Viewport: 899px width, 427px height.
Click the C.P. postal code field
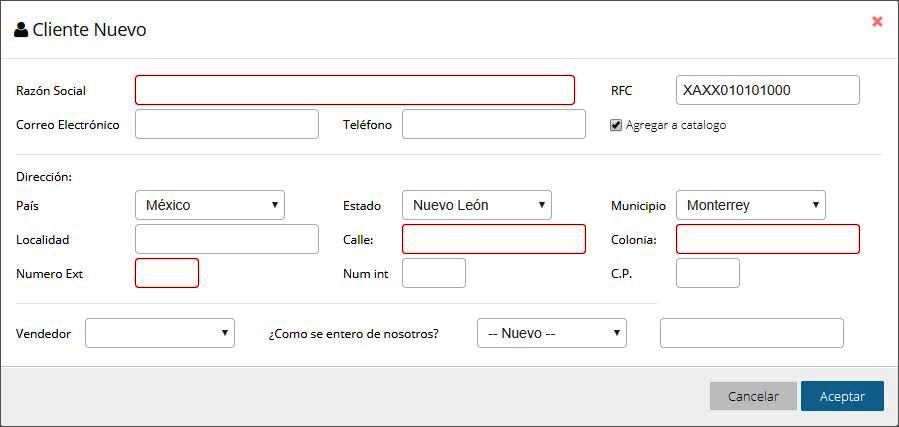click(x=708, y=273)
